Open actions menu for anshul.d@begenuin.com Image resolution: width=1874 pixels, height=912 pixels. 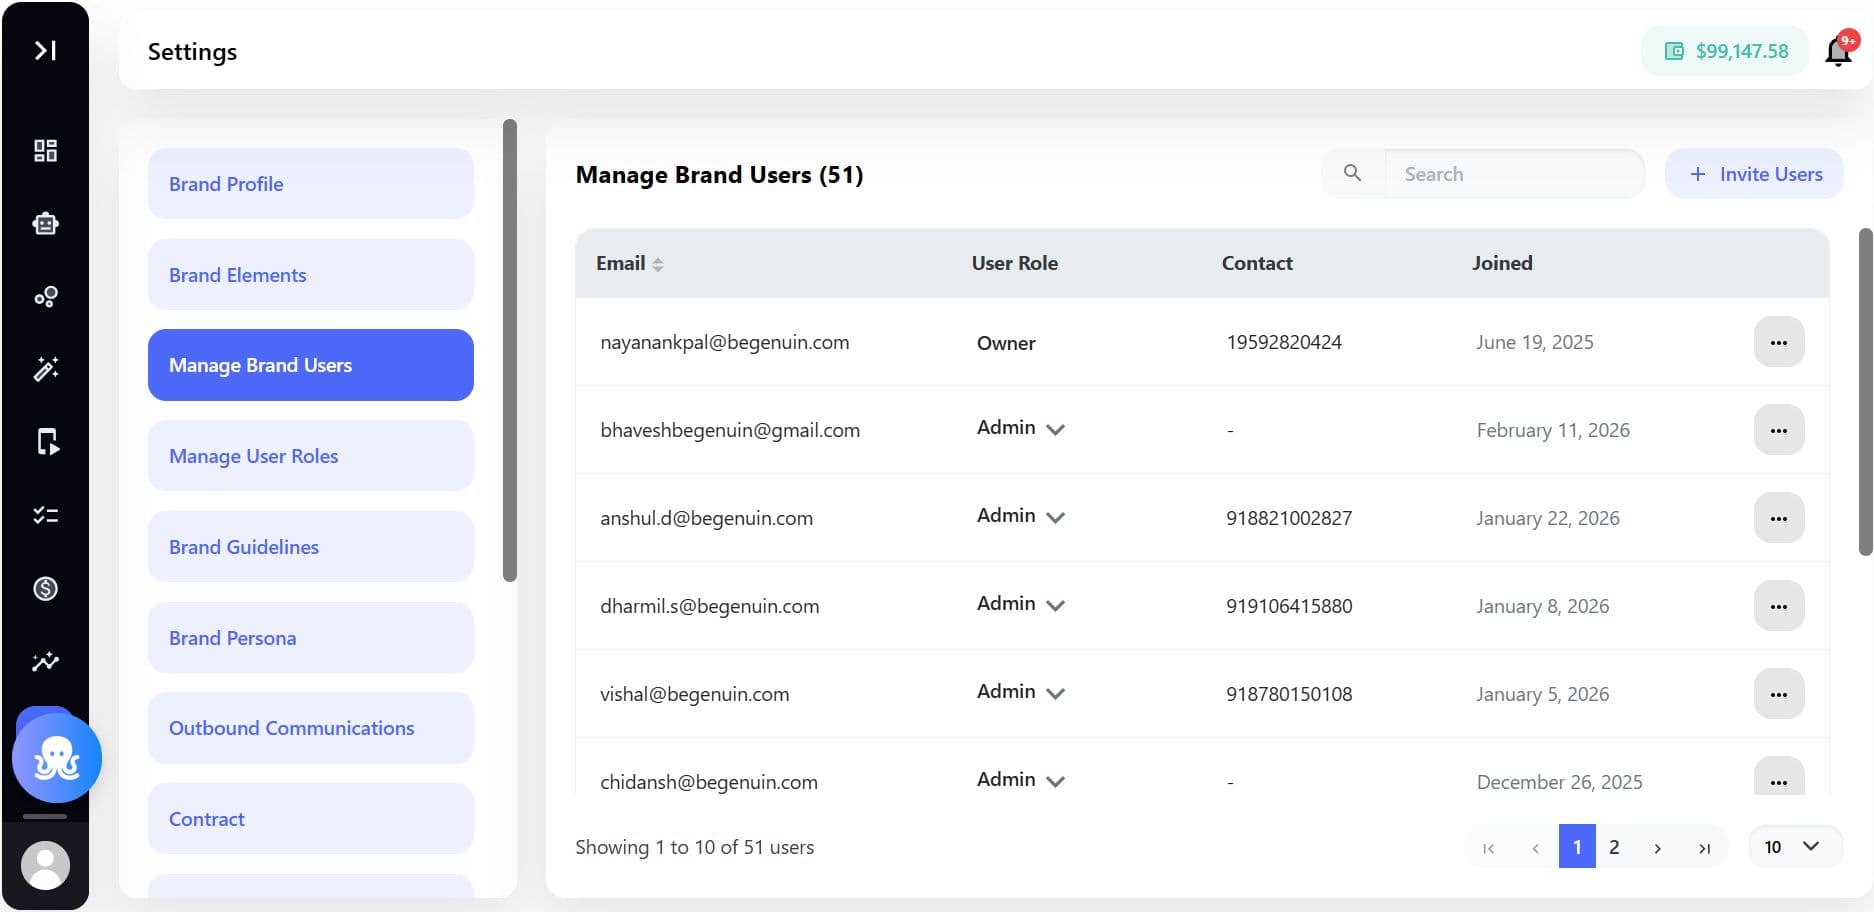1778,518
